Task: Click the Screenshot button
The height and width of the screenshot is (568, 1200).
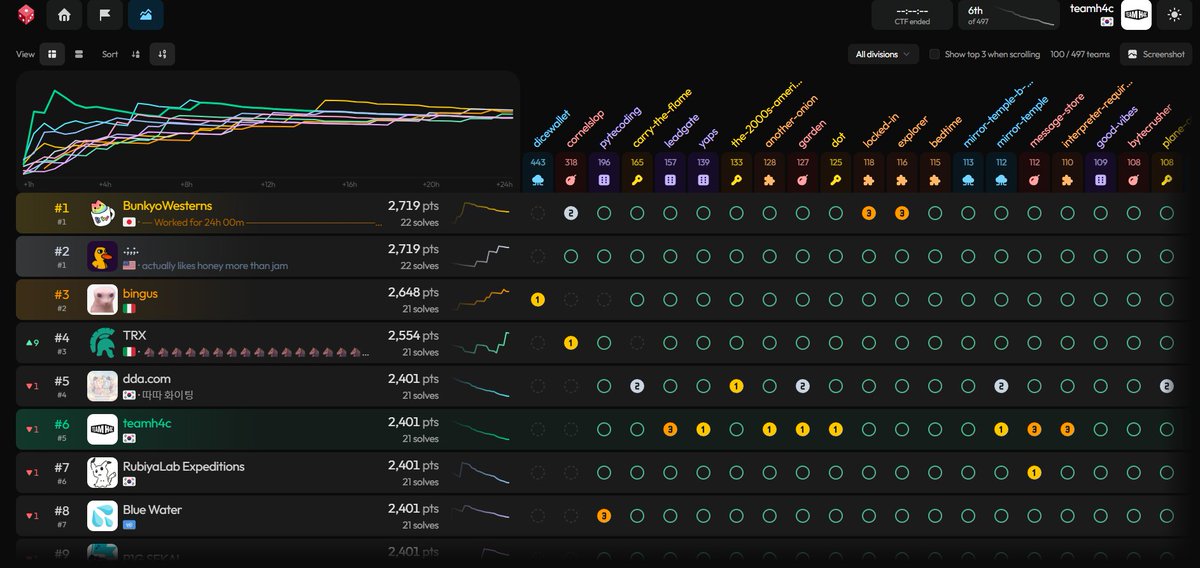Action: tap(1157, 54)
